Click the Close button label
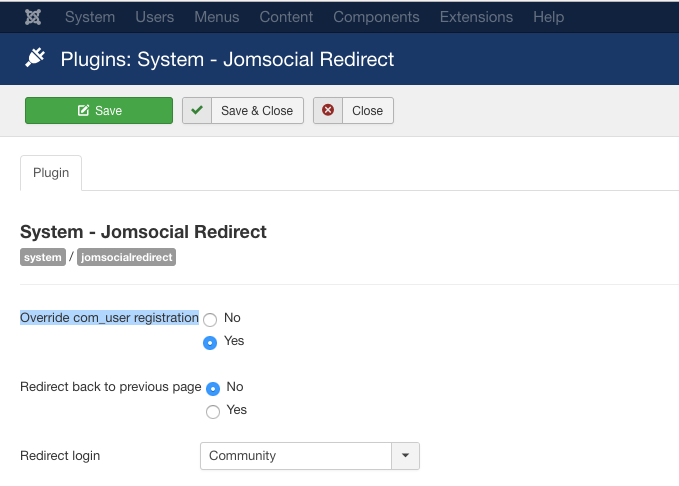 coord(368,110)
